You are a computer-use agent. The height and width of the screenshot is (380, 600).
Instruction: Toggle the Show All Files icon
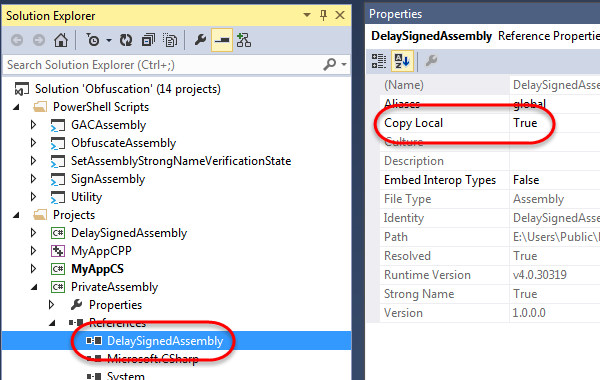pos(170,40)
